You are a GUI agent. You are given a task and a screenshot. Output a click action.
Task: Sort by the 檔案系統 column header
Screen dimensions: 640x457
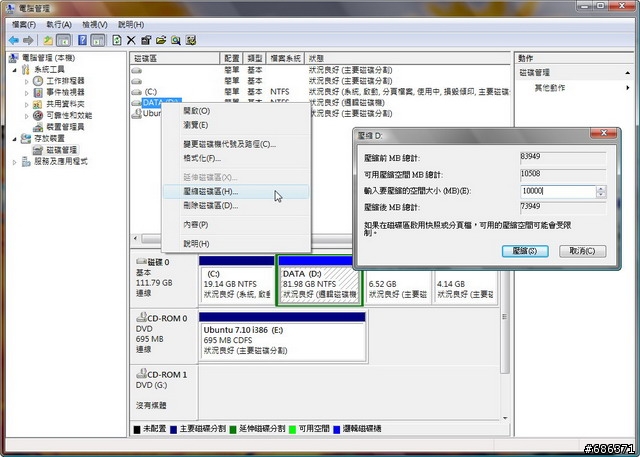(x=285, y=58)
